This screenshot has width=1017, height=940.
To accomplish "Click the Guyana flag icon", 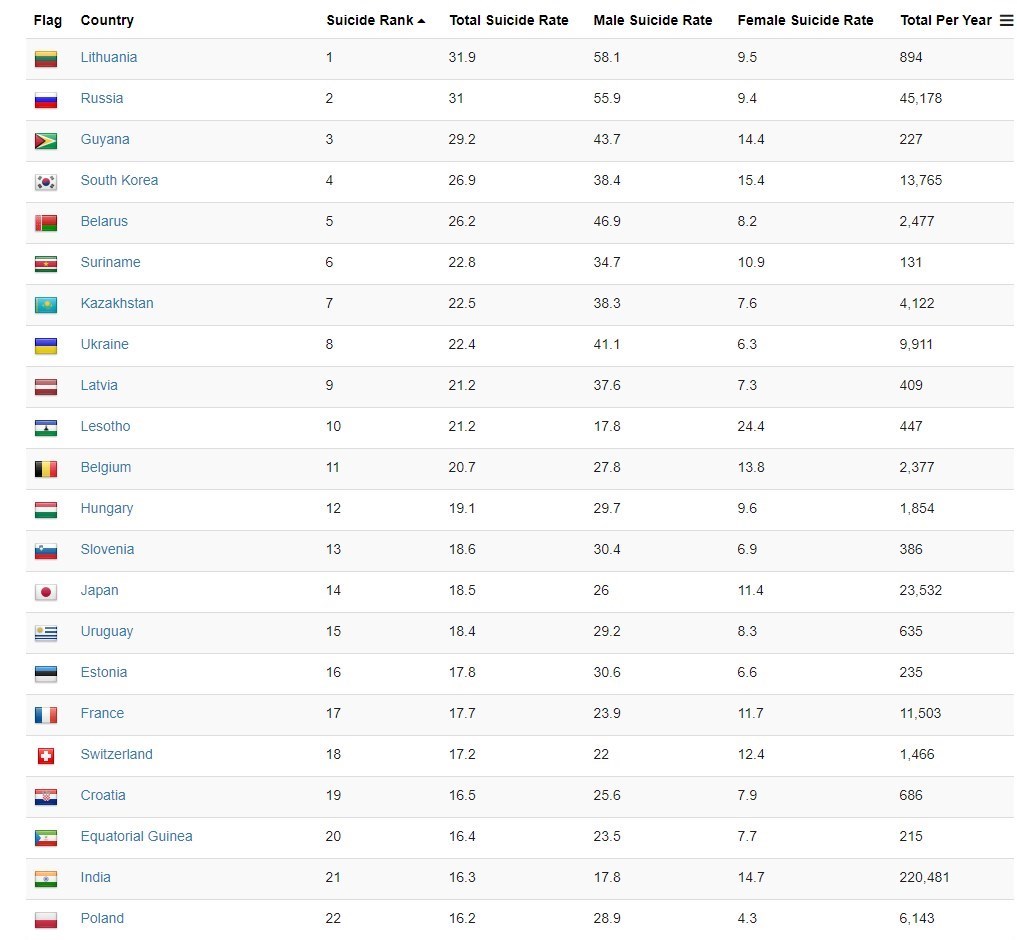I will pos(46,141).
